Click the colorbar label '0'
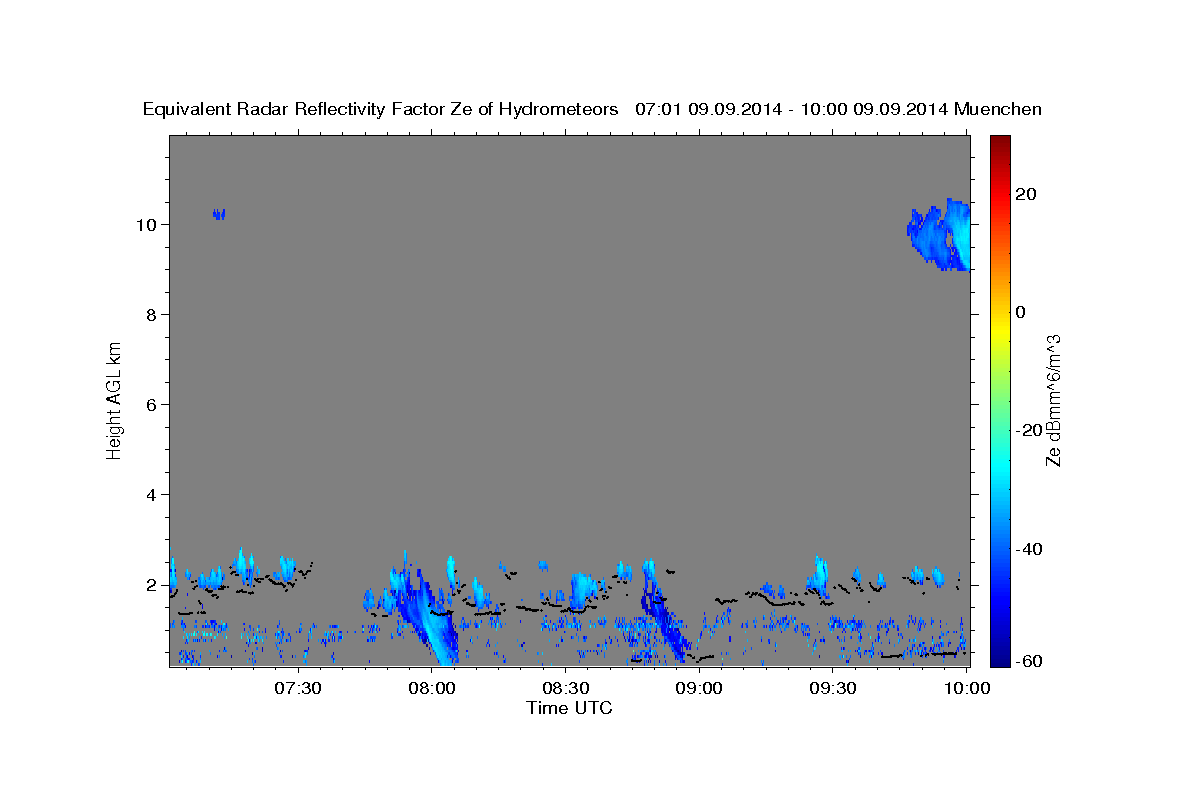This screenshot has height=800, width=1200. tap(1021, 312)
